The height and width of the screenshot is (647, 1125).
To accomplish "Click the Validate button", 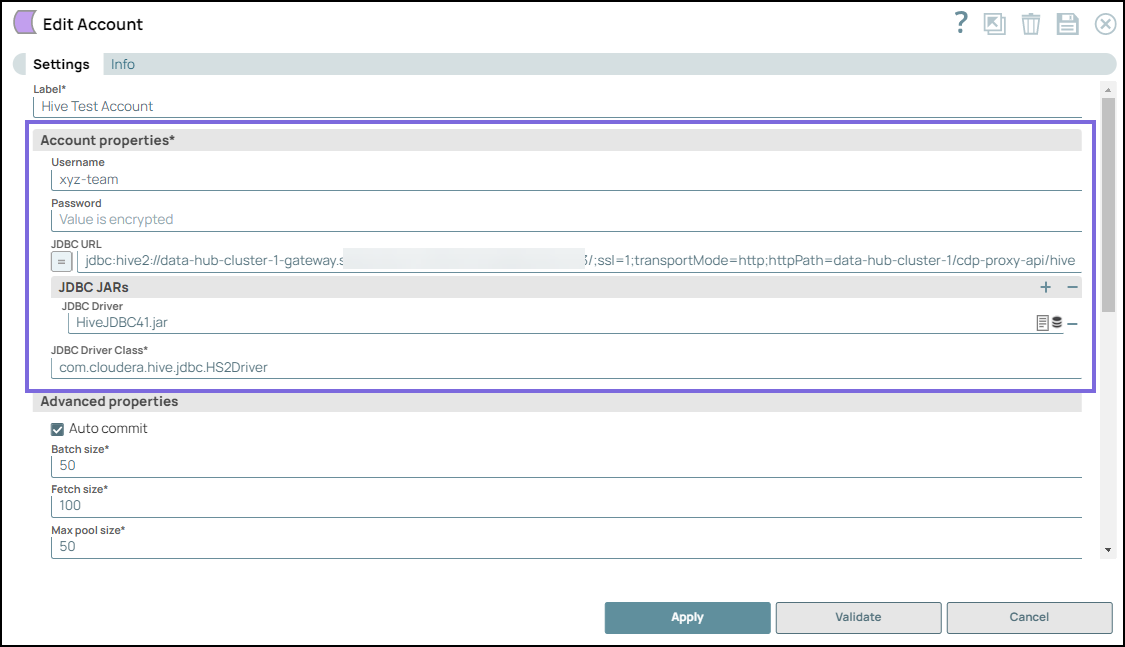I will [x=858, y=618].
